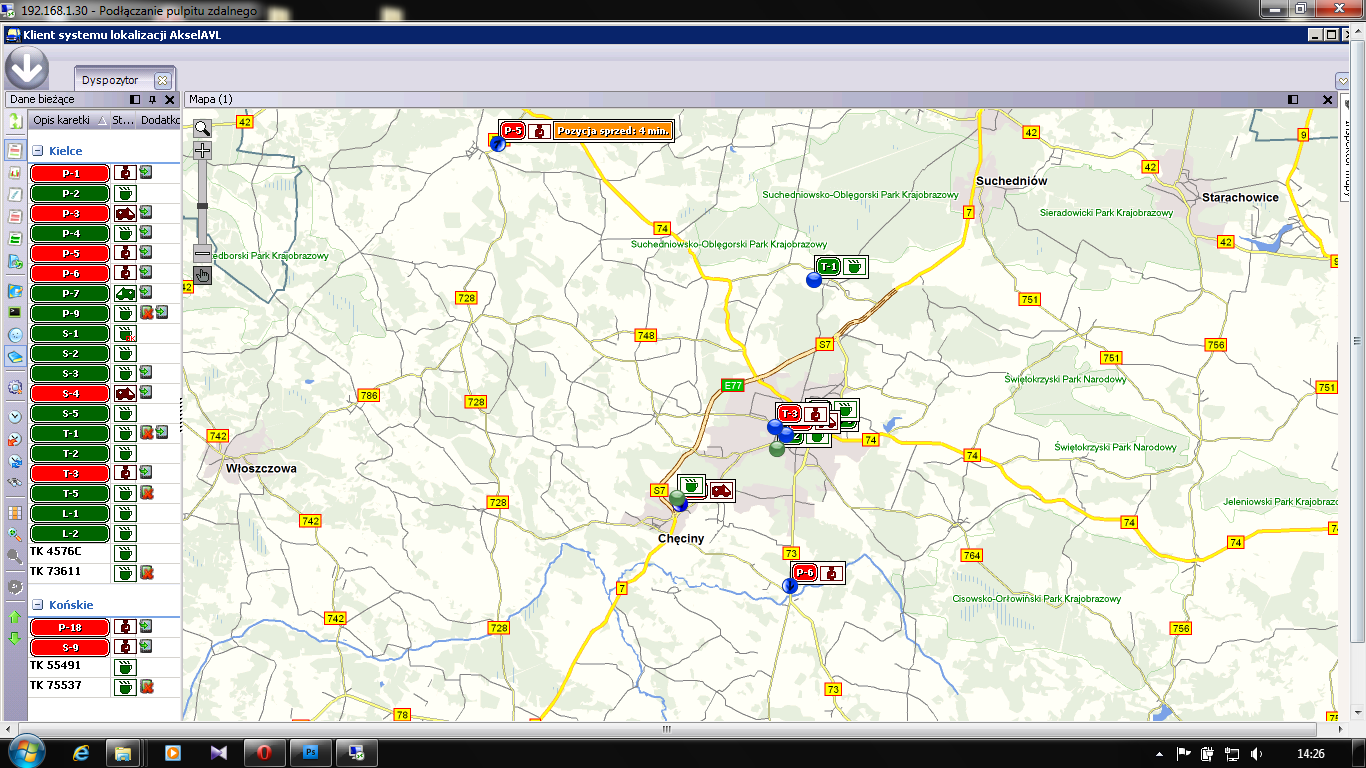Click the map's horizontal scrollbar at the bottom

pos(666,730)
